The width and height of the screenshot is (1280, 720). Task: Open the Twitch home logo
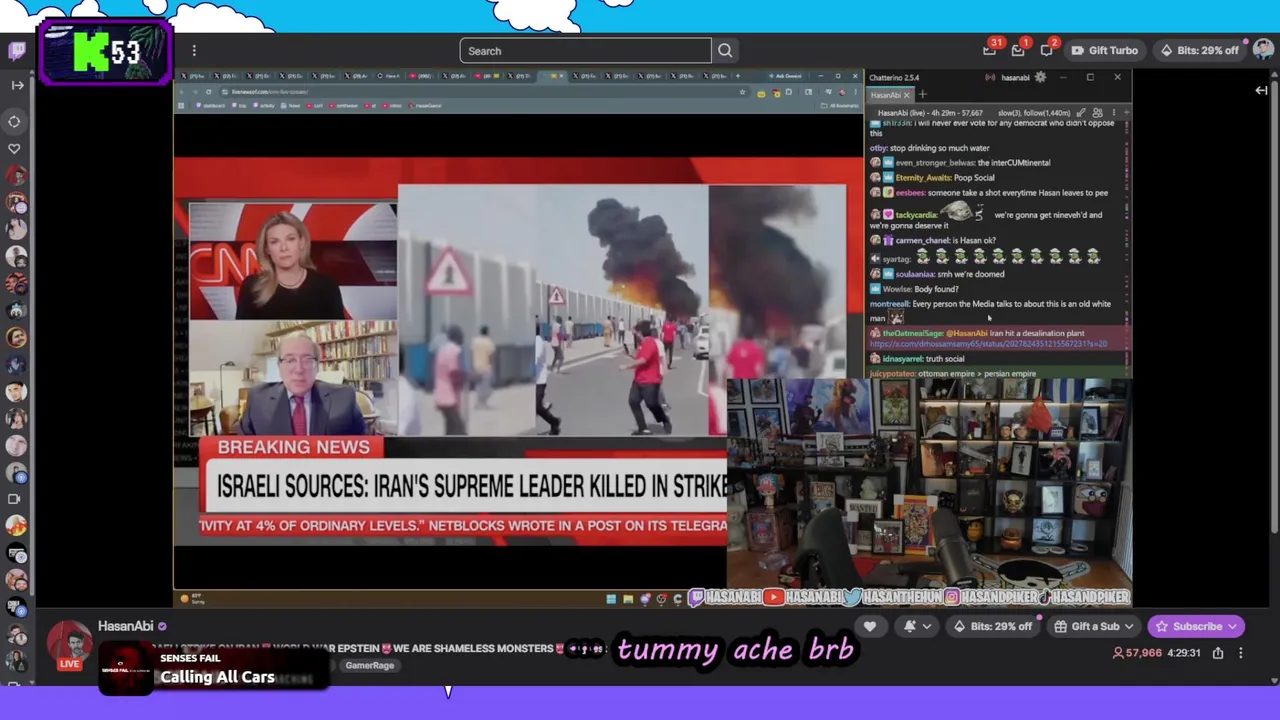[x=17, y=51]
